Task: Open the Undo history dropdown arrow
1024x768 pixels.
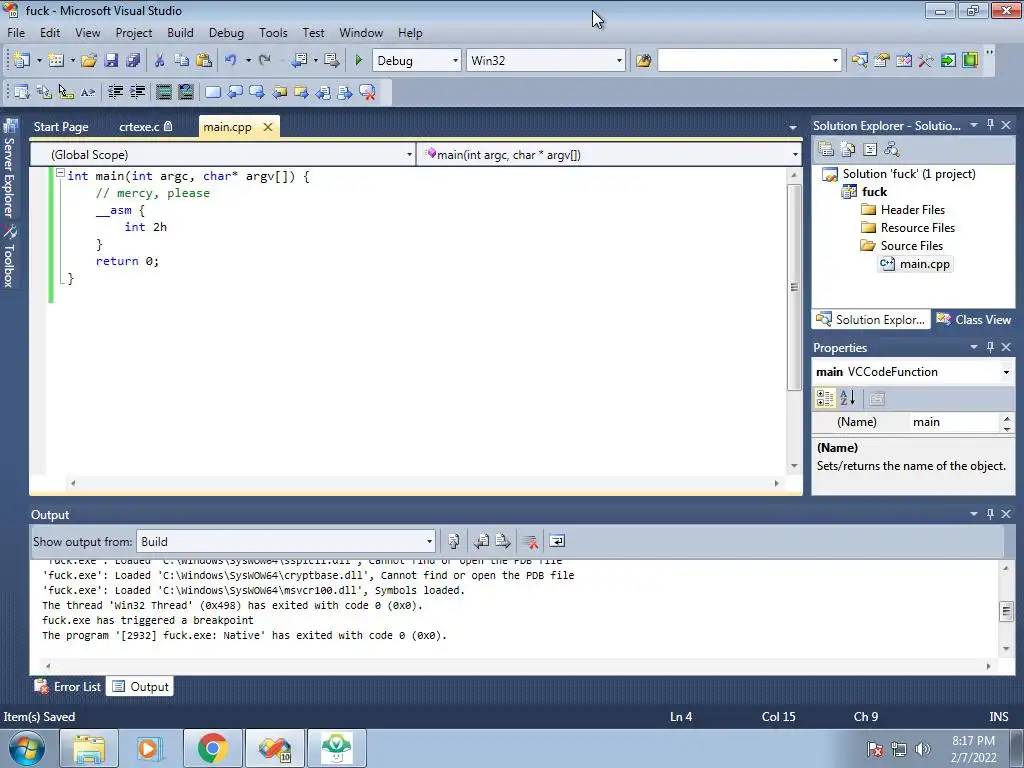Action: coord(248,61)
